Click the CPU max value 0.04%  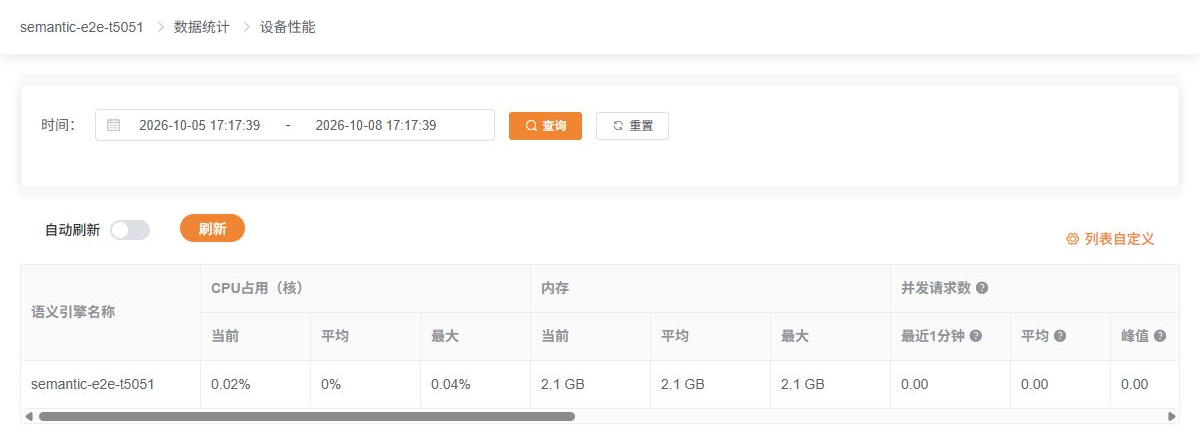click(x=451, y=384)
